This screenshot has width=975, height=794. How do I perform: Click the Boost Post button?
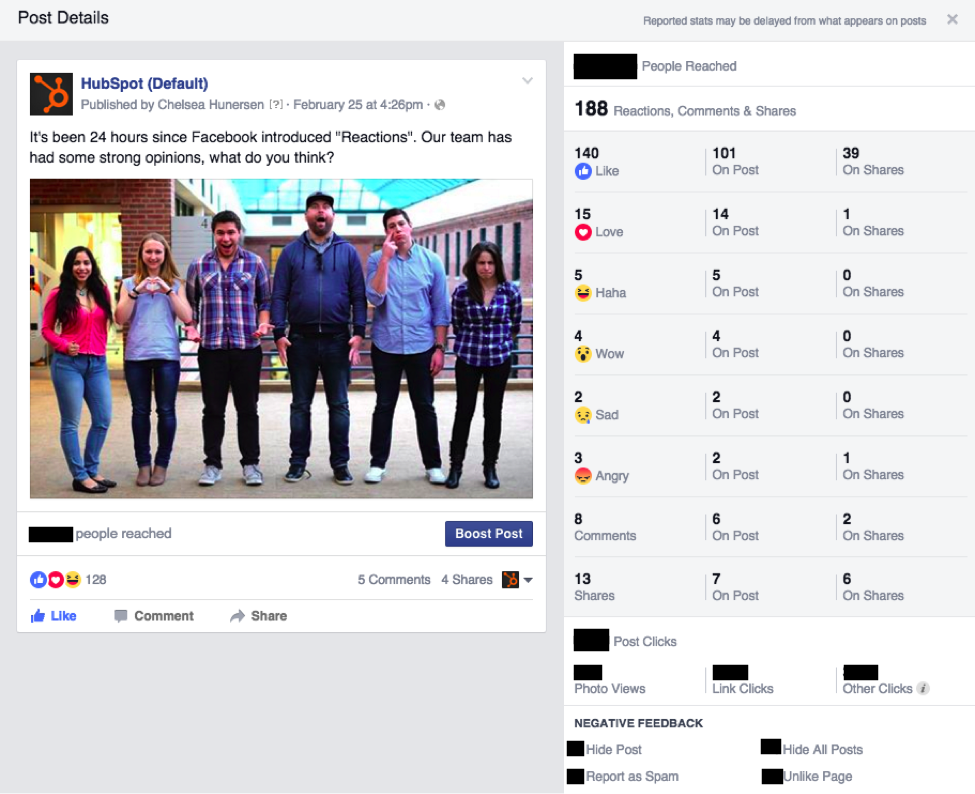tap(488, 534)
